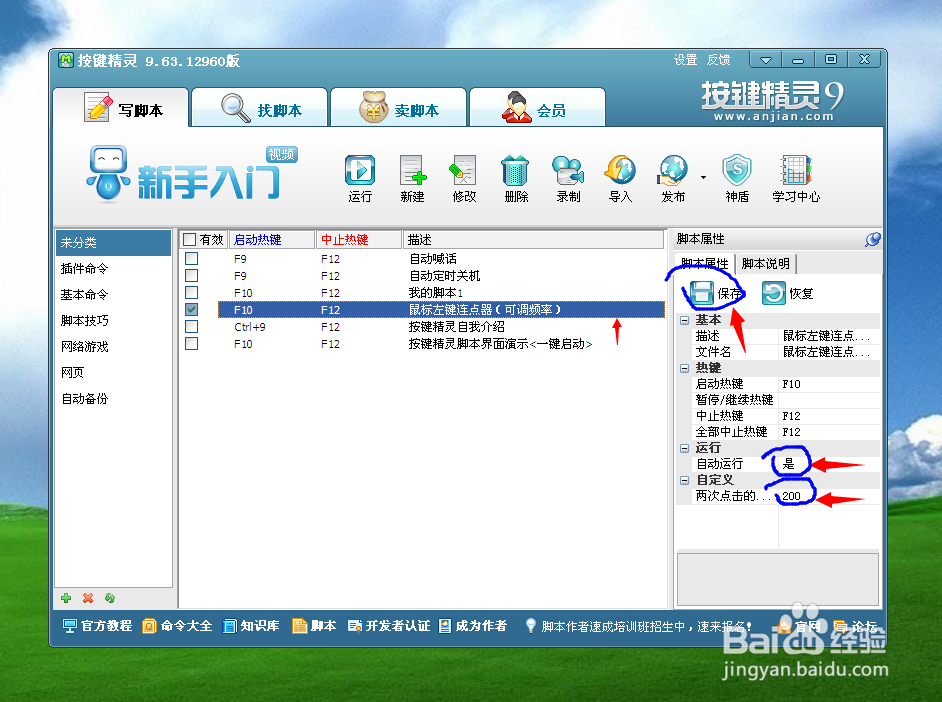The width and height of the screenshot is (942, 702).
Task: Click the 视频 badge on the banner
Action: 282,154
